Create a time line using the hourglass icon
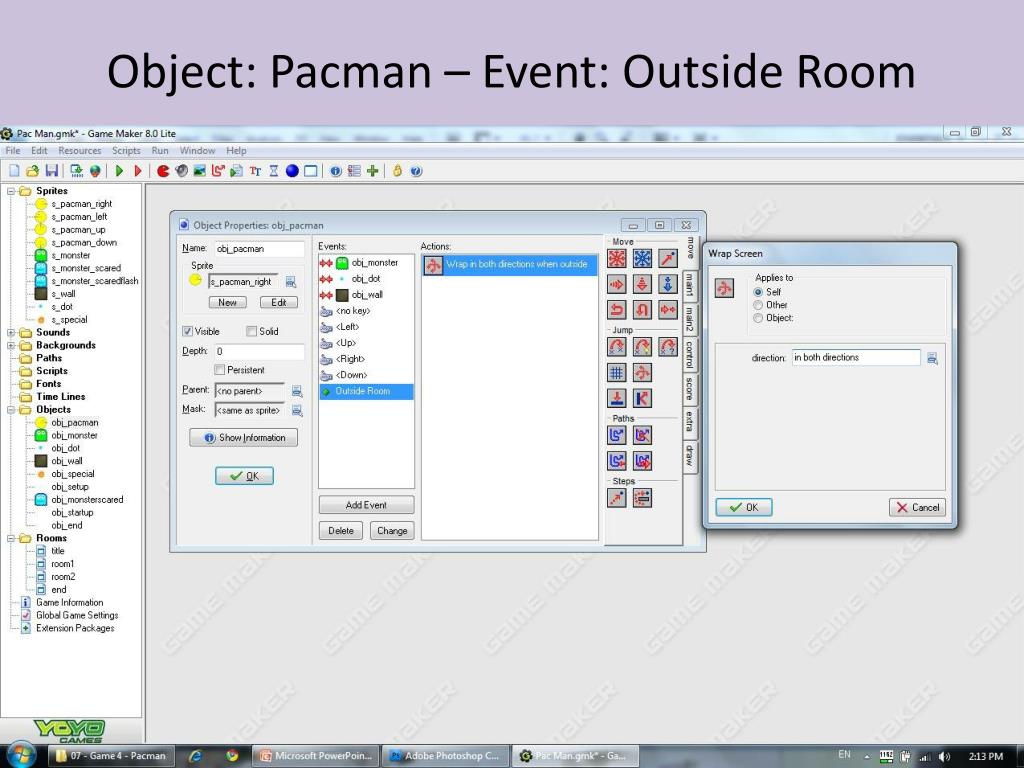Image resolution: width=1024 pixels, height=768 pixels. [274, 171]
